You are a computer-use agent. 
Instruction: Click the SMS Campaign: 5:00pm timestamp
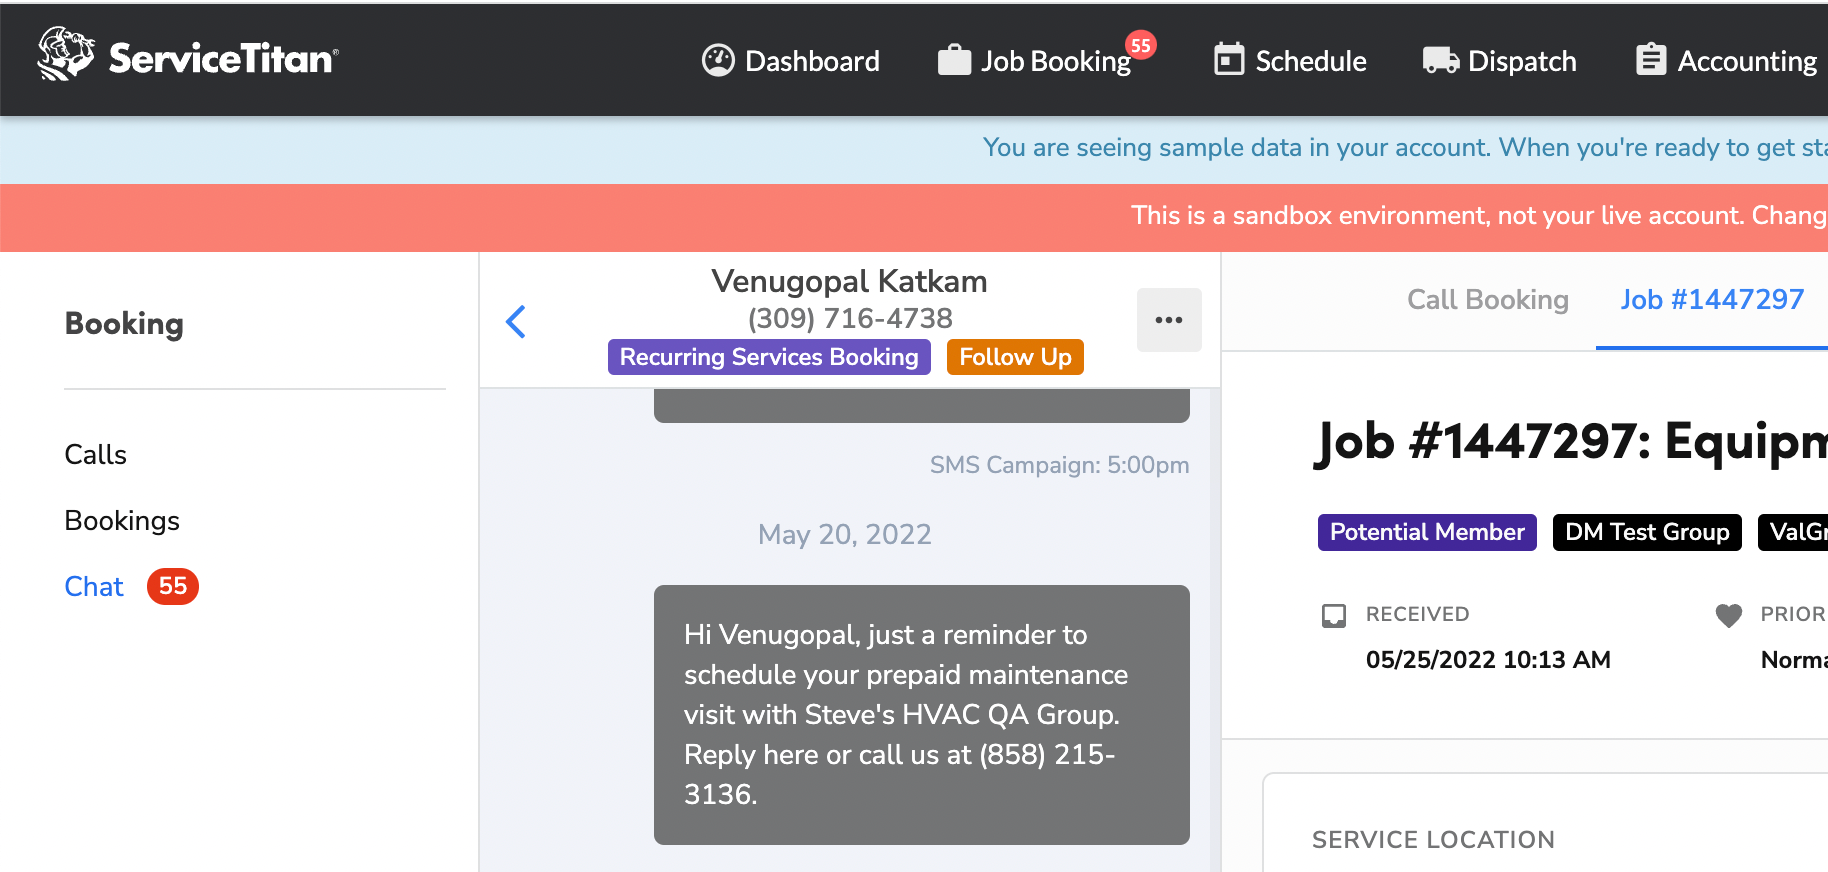[1059, 465]
